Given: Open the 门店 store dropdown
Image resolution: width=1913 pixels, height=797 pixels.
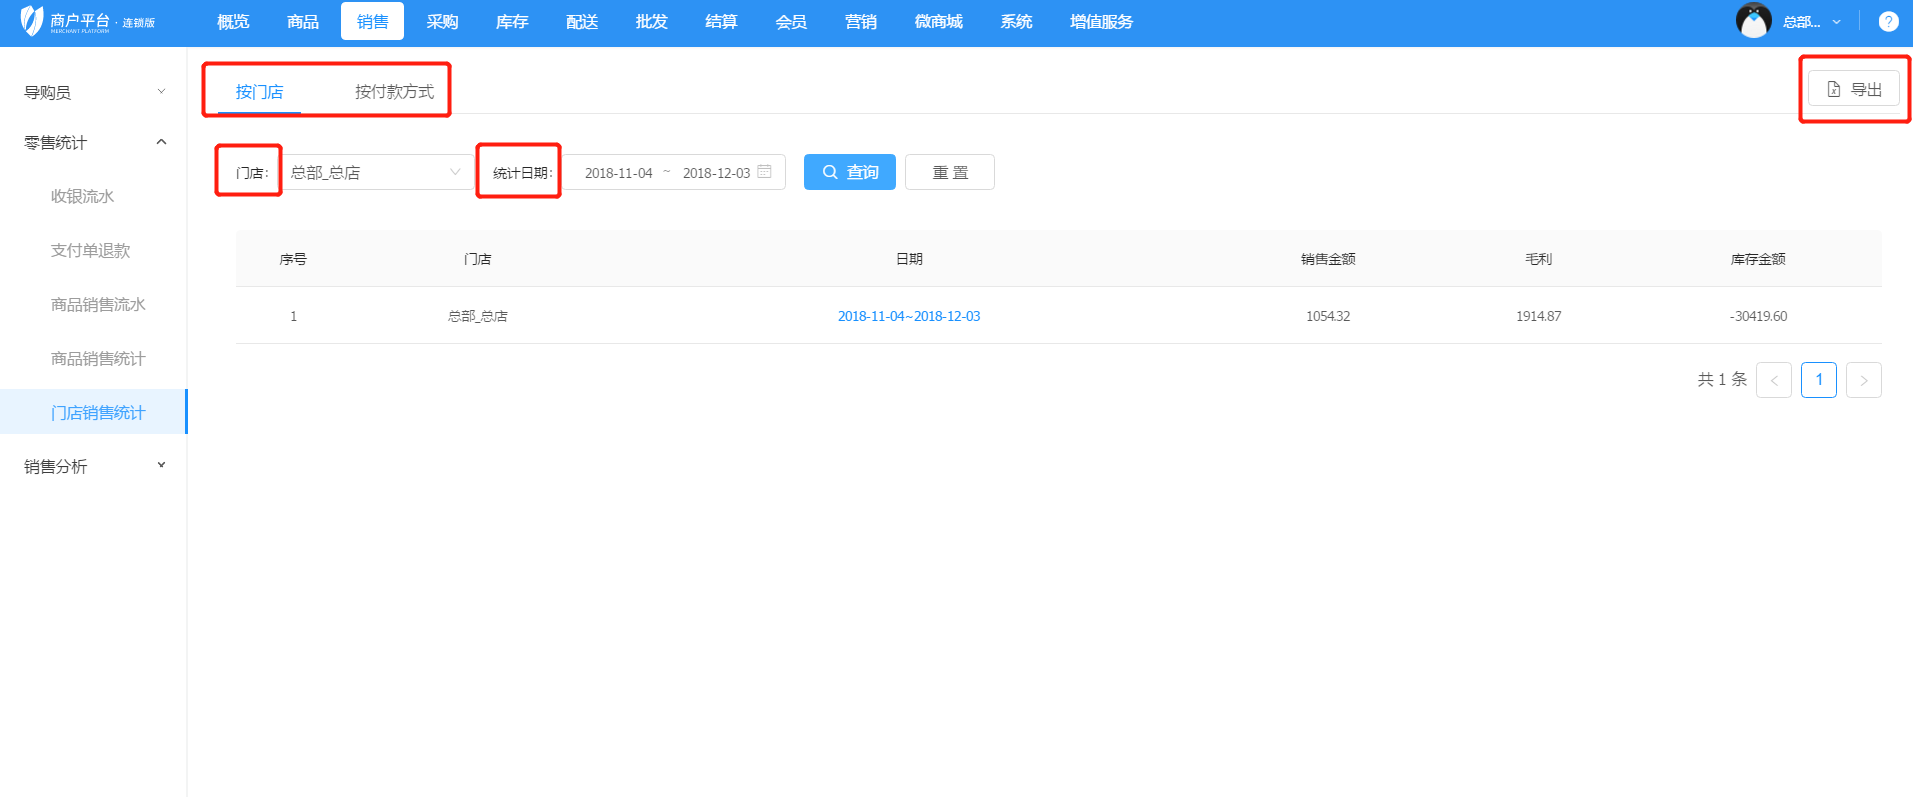Looking at the screenshot, I should point(376,172).
